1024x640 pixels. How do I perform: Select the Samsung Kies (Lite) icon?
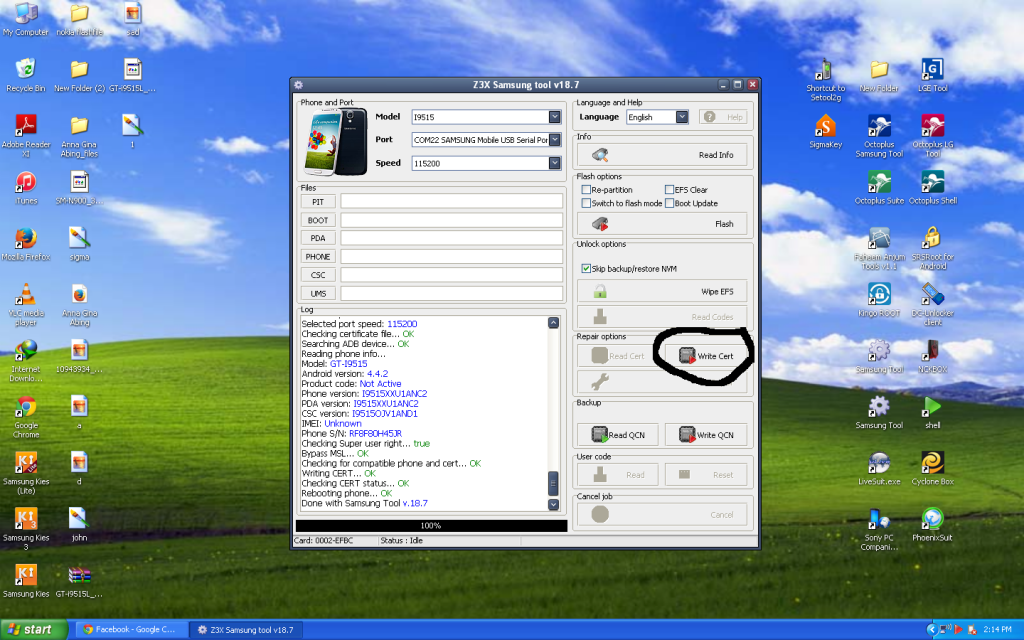(26, 473)
